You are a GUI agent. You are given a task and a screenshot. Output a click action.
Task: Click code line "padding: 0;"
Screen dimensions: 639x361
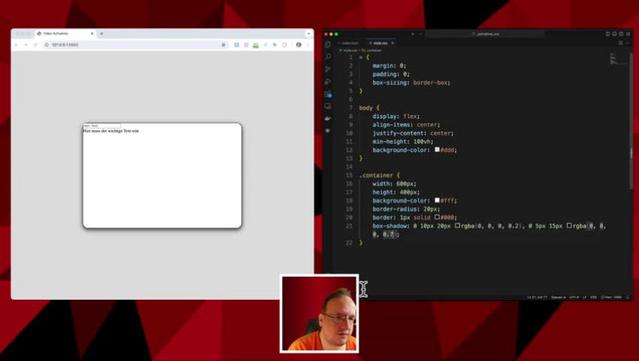pyautogui.click(x=391, y=74)
